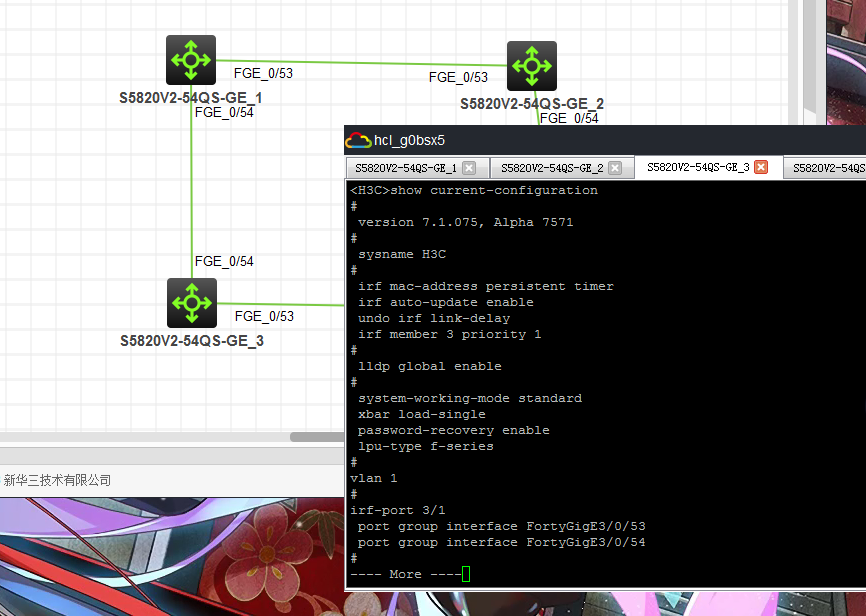Click the S5820V2-54QS-GE_3 device label
Viewport: 866px width, 616px height.
coord(192,341)
